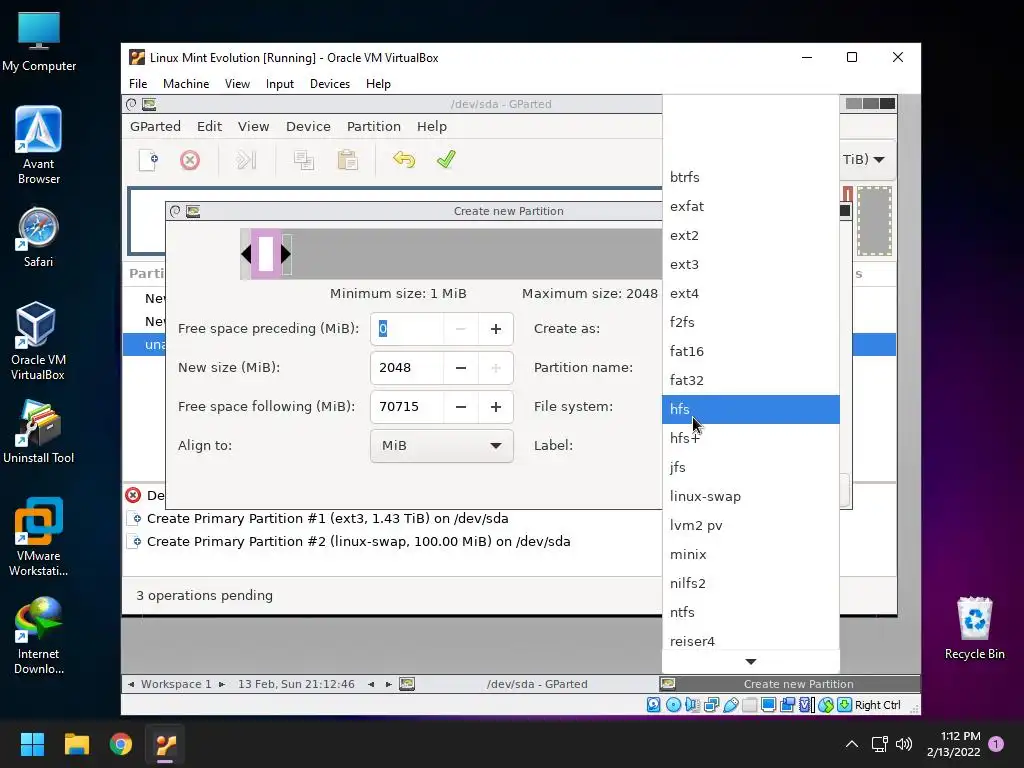Click the left handle of the partition size slider
The height and width of the screenshot is (768, 1024).
click(x=246, y=254)
